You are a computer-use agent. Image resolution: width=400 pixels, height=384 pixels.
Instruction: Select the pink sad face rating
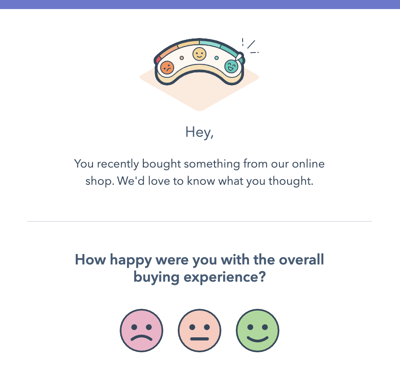[142, 330]
